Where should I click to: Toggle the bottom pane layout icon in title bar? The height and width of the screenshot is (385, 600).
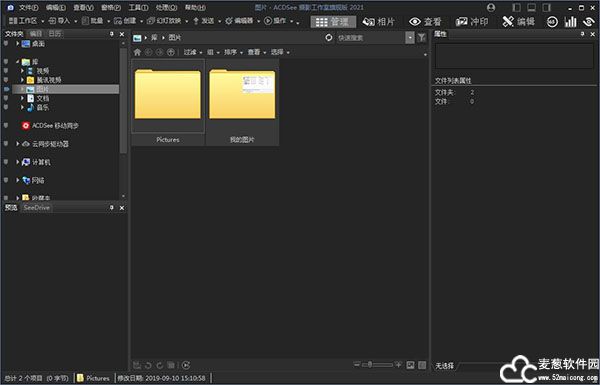[532, 7]
